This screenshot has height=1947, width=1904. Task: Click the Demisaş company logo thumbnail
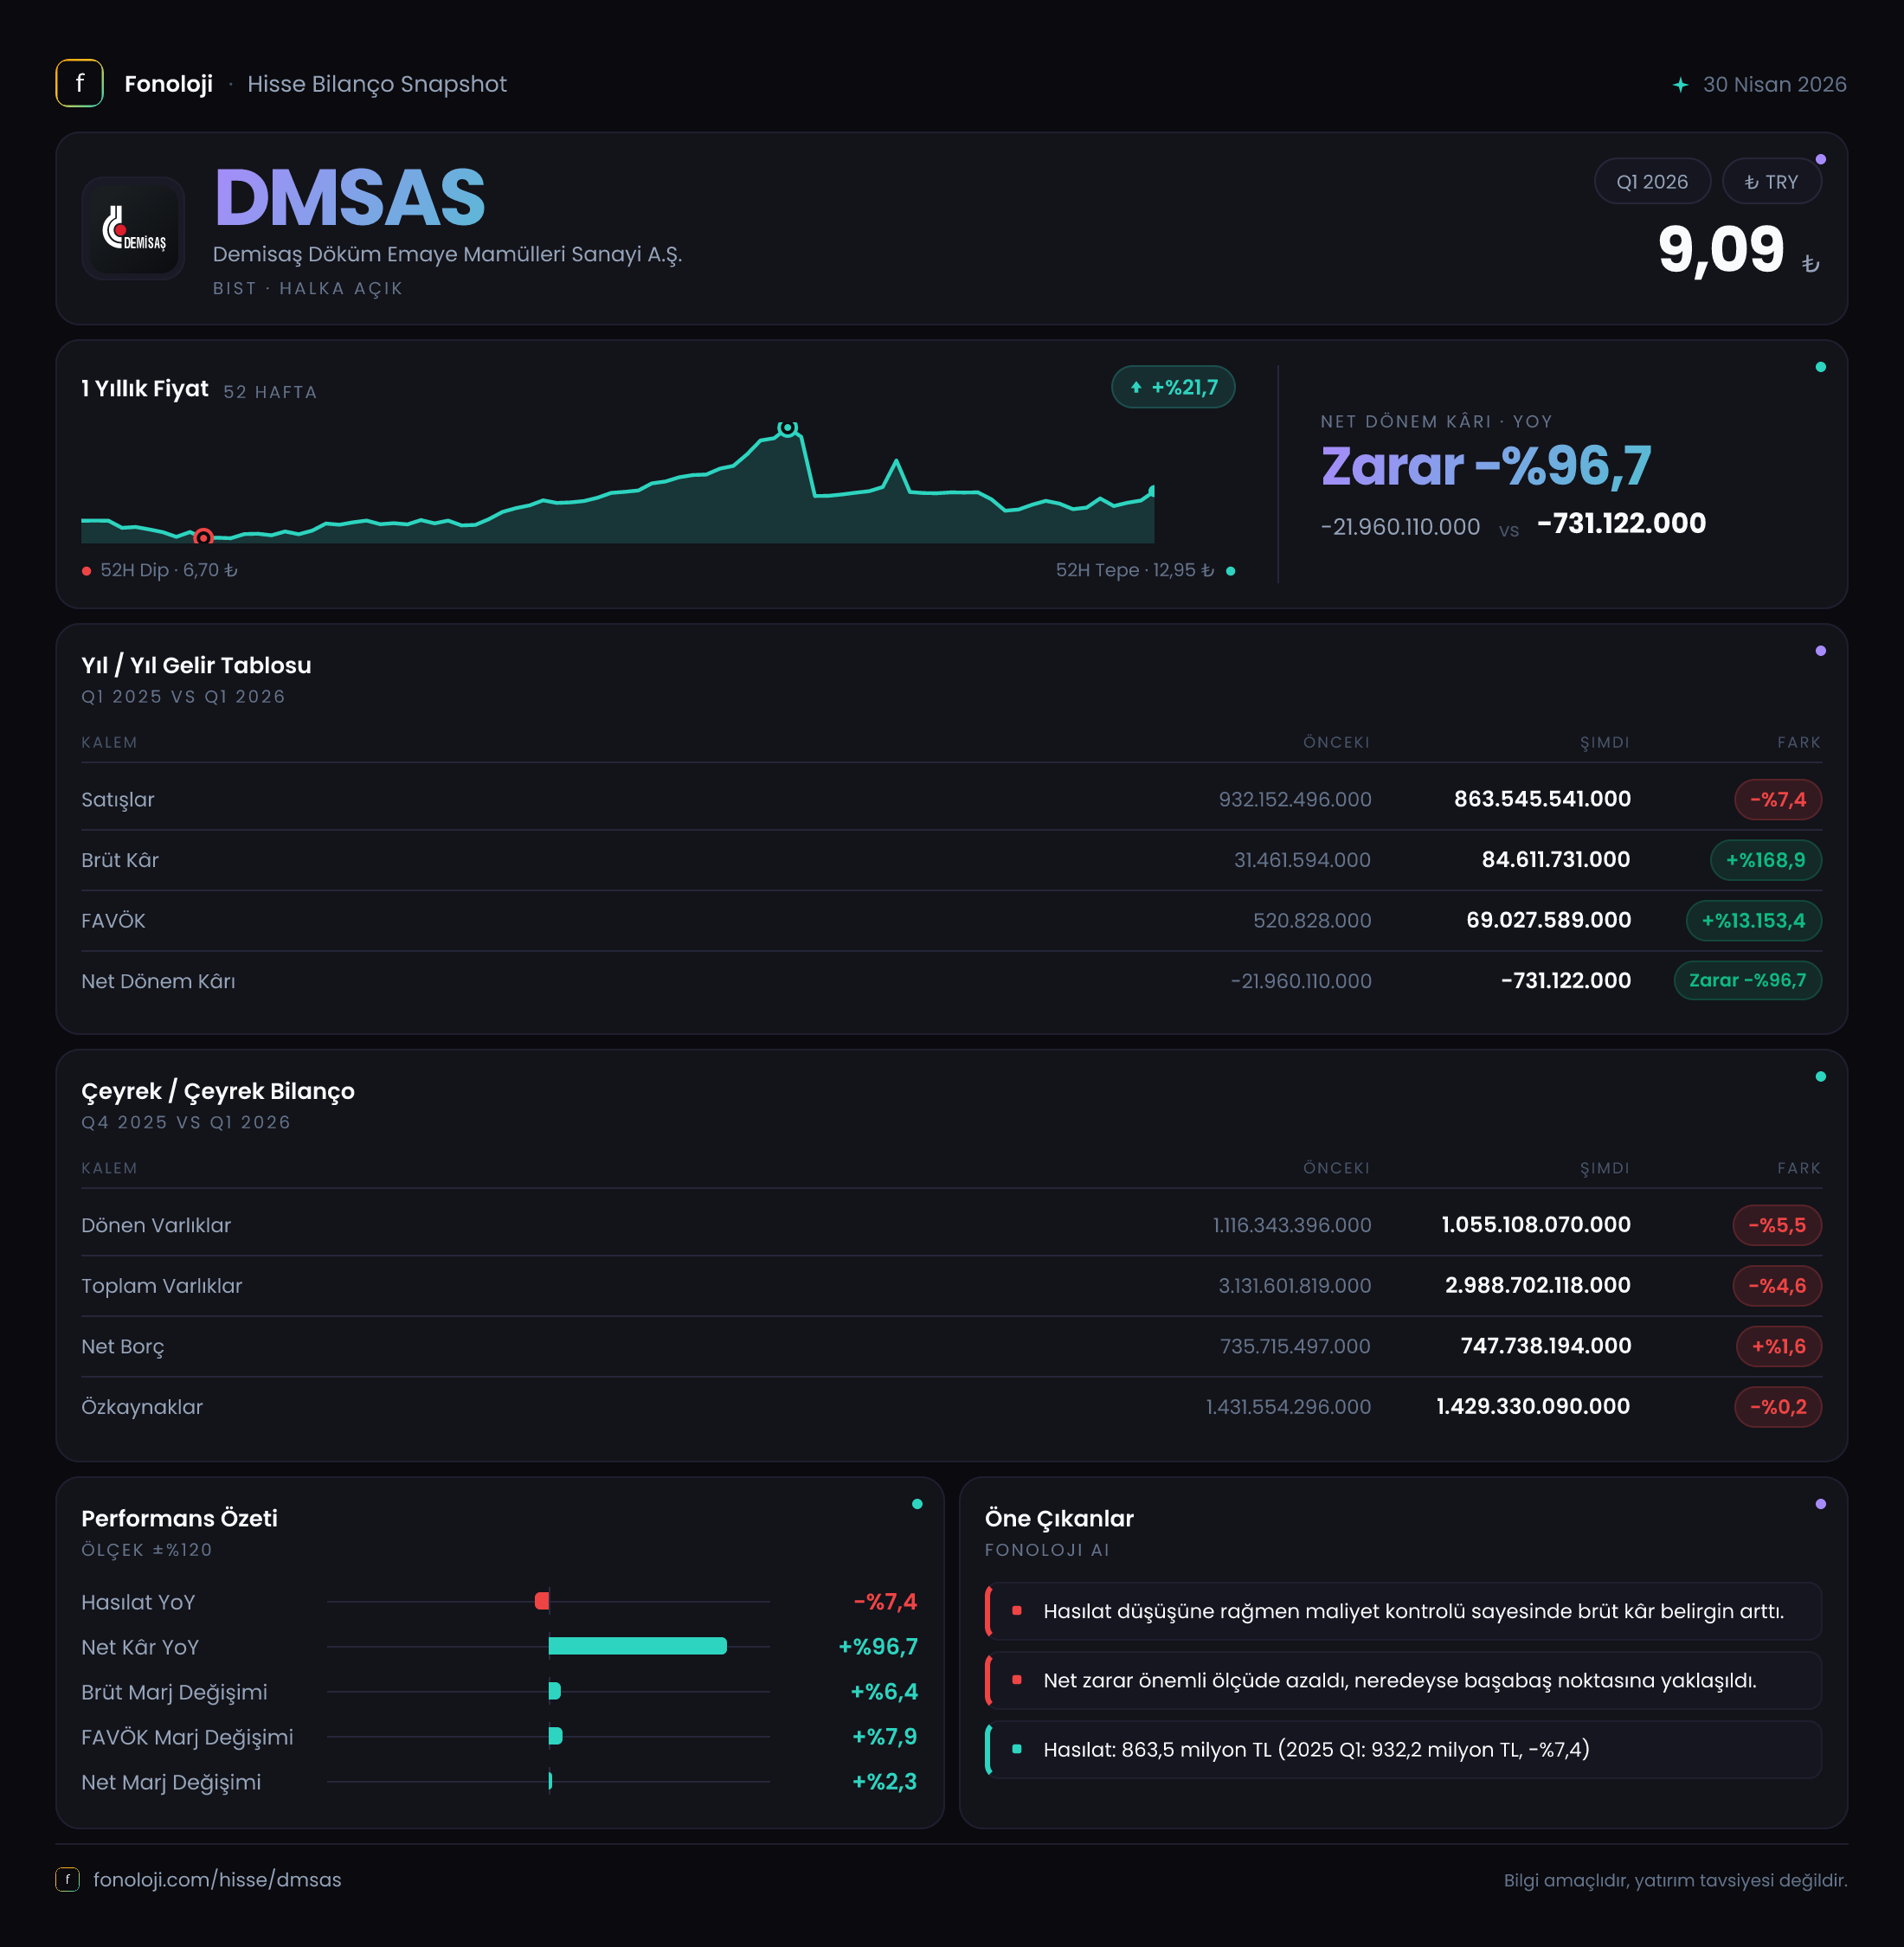tap(133, 228)
